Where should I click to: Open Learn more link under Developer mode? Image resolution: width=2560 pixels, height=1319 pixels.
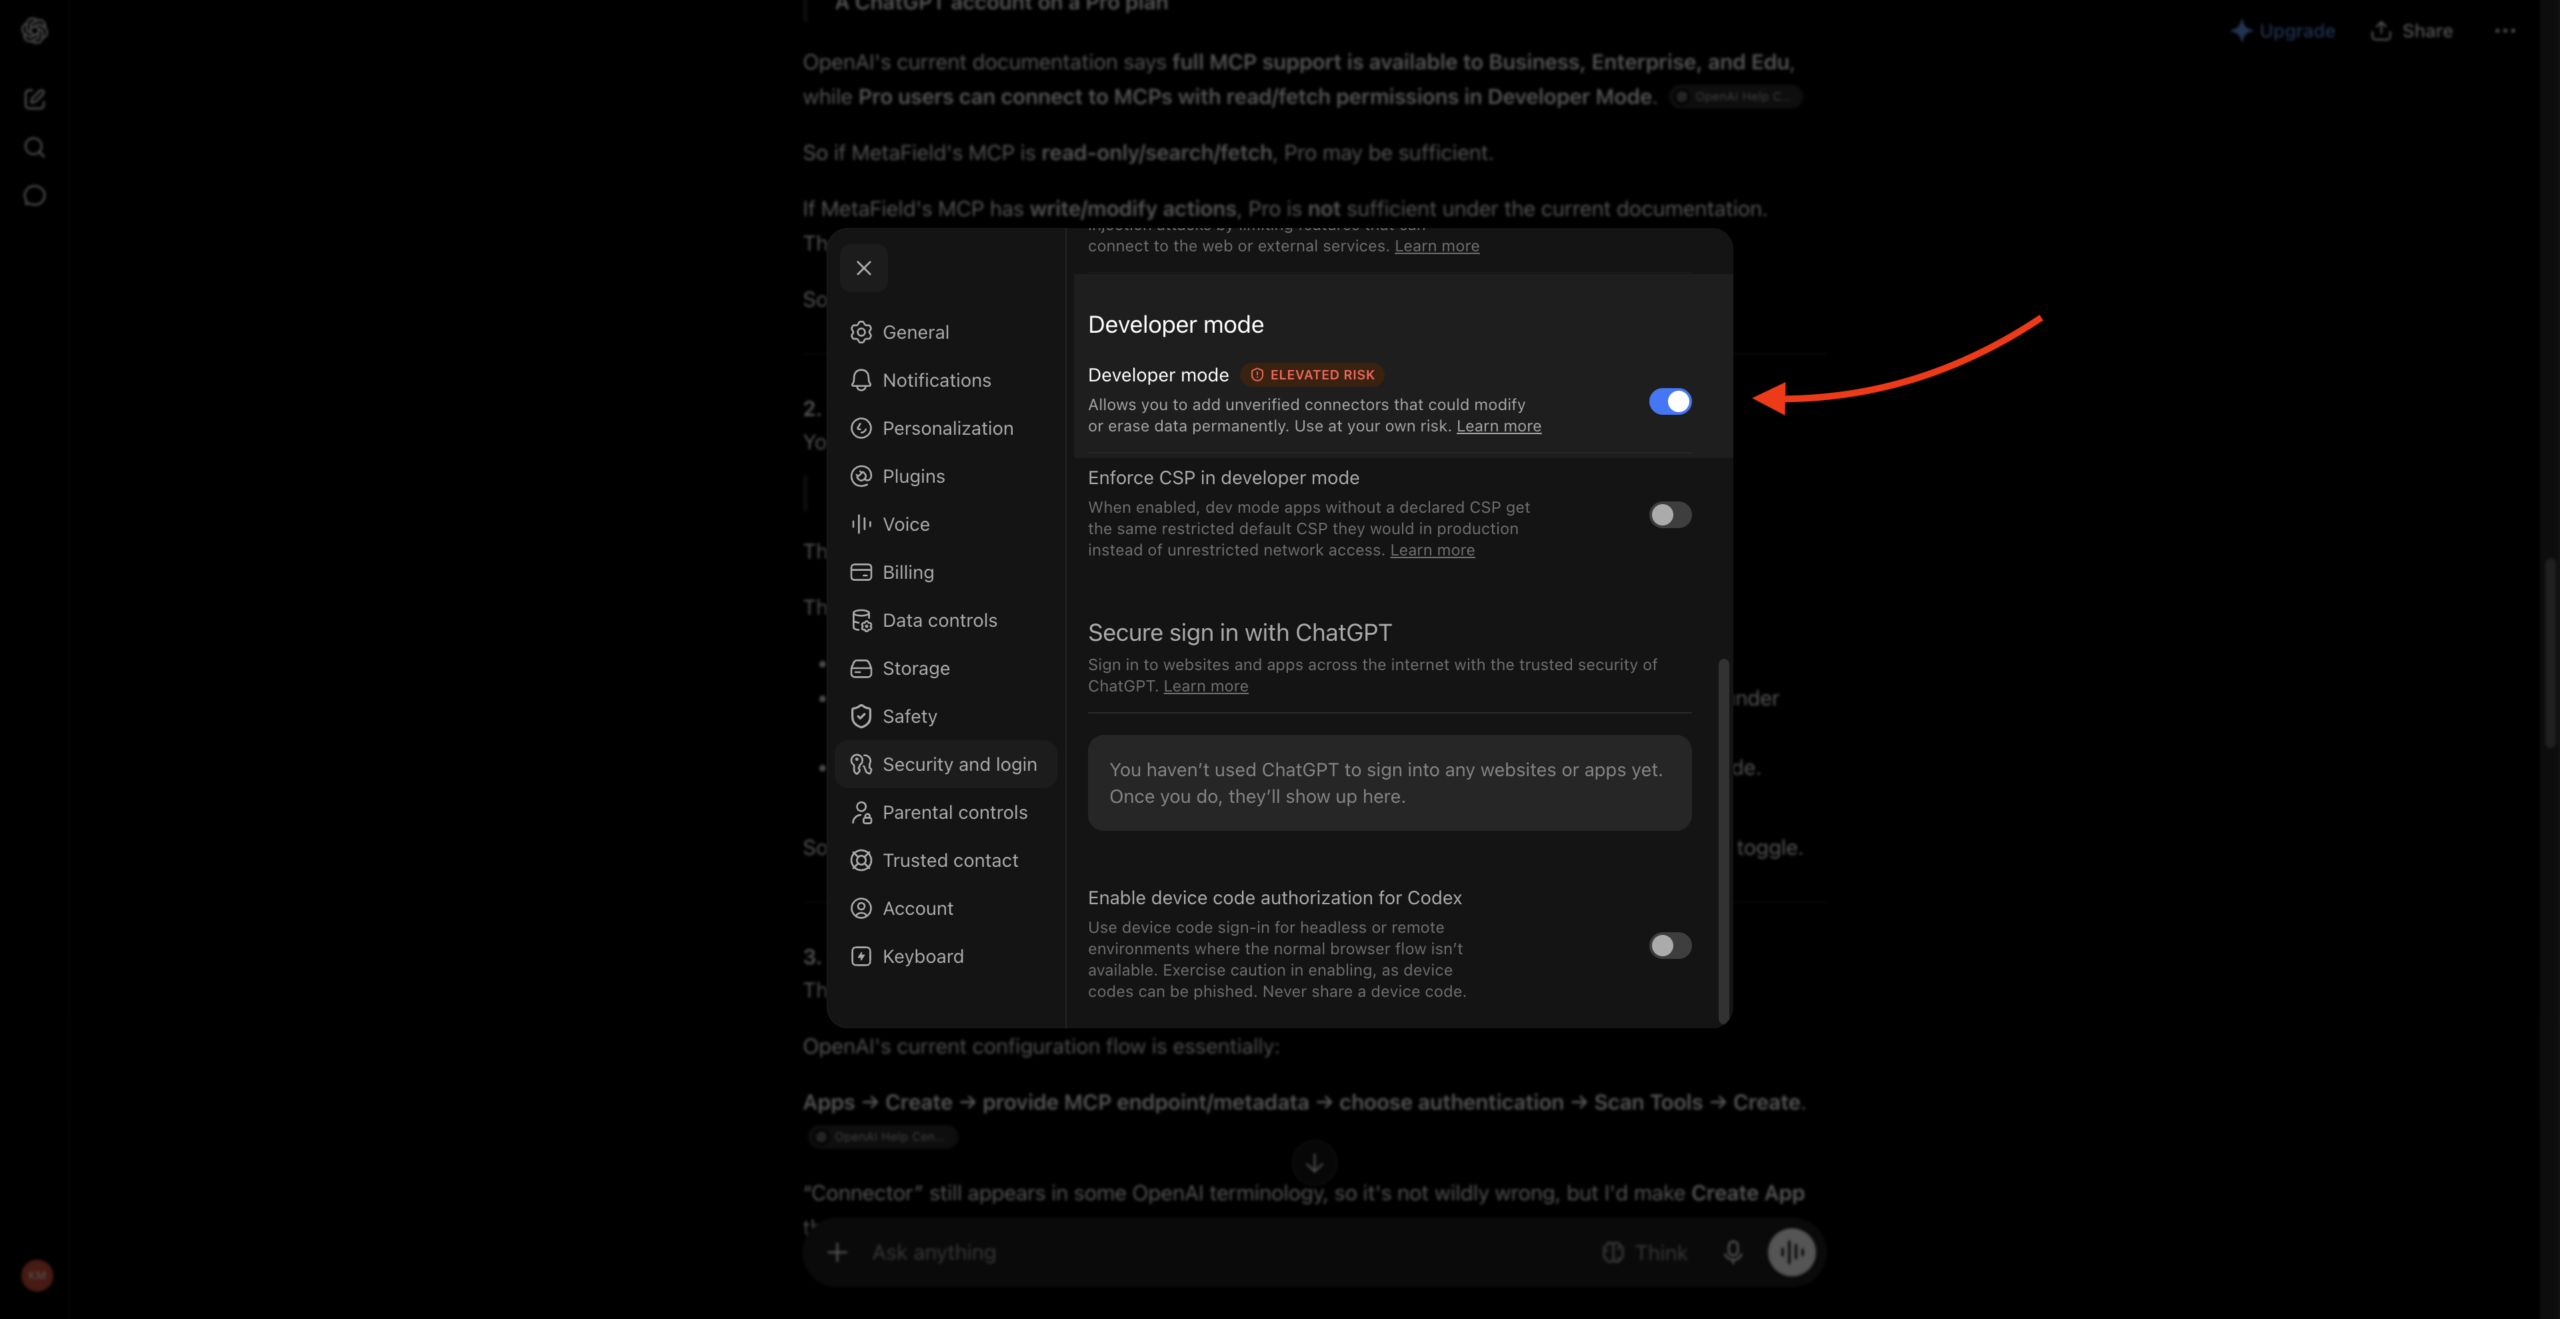point(1498,426)
